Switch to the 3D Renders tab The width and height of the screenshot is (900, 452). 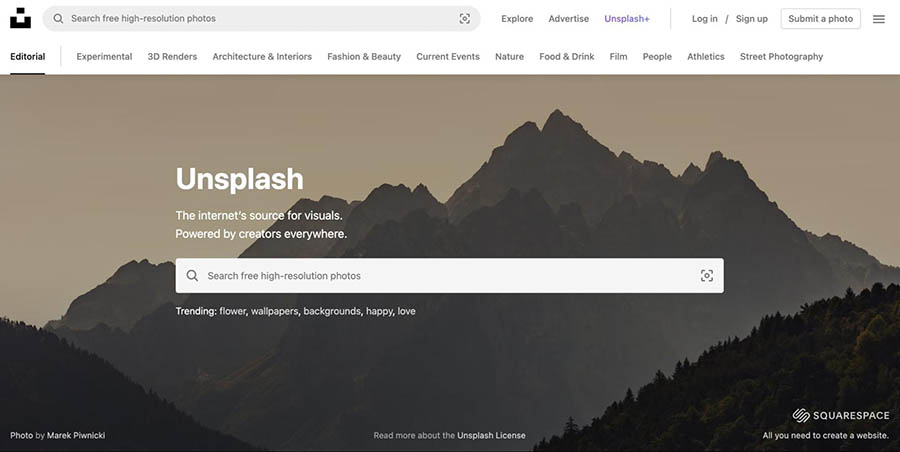[172, 57]
